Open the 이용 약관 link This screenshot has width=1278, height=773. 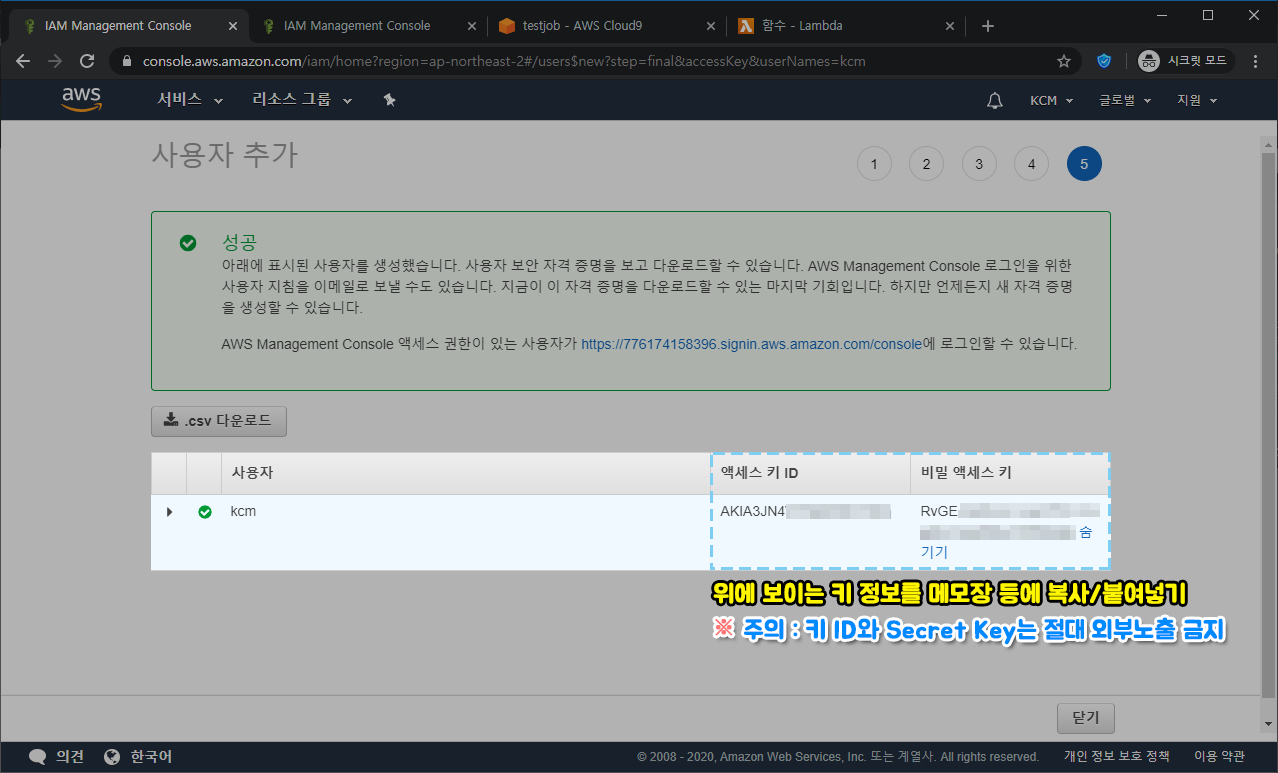click(1220, 757)
